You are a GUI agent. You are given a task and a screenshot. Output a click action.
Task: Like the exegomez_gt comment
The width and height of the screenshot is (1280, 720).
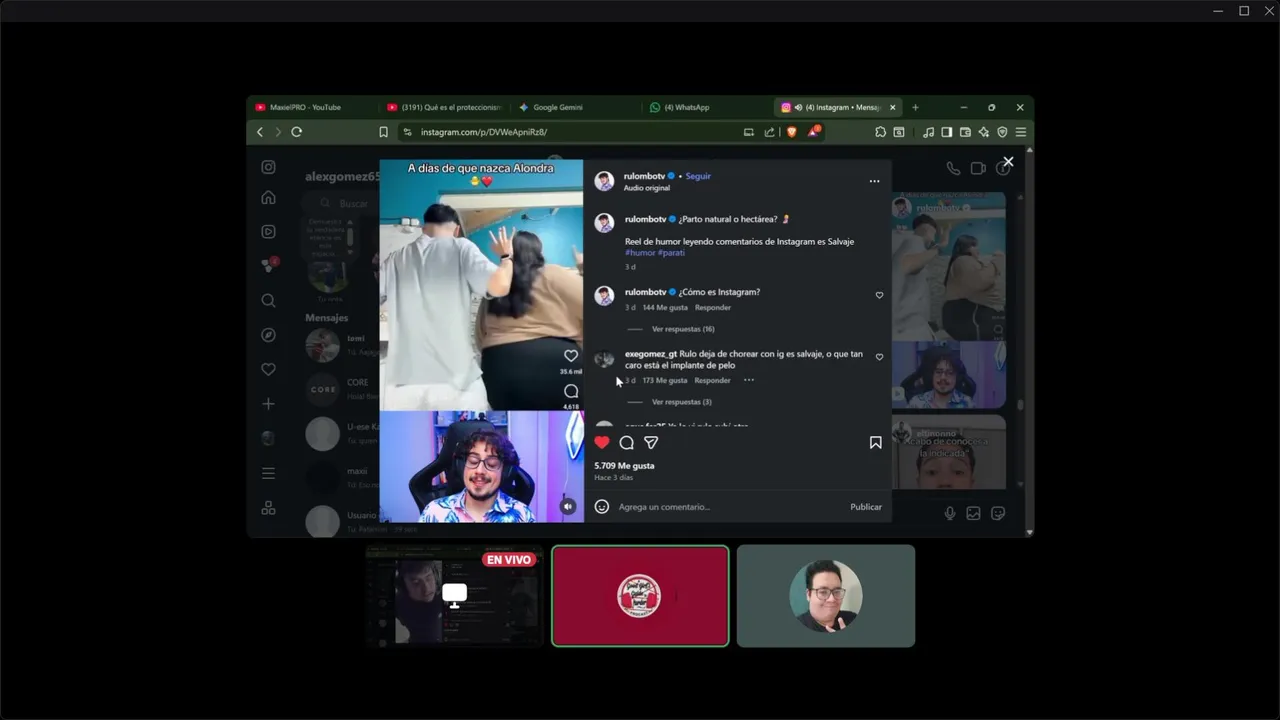tap(879, 357)
